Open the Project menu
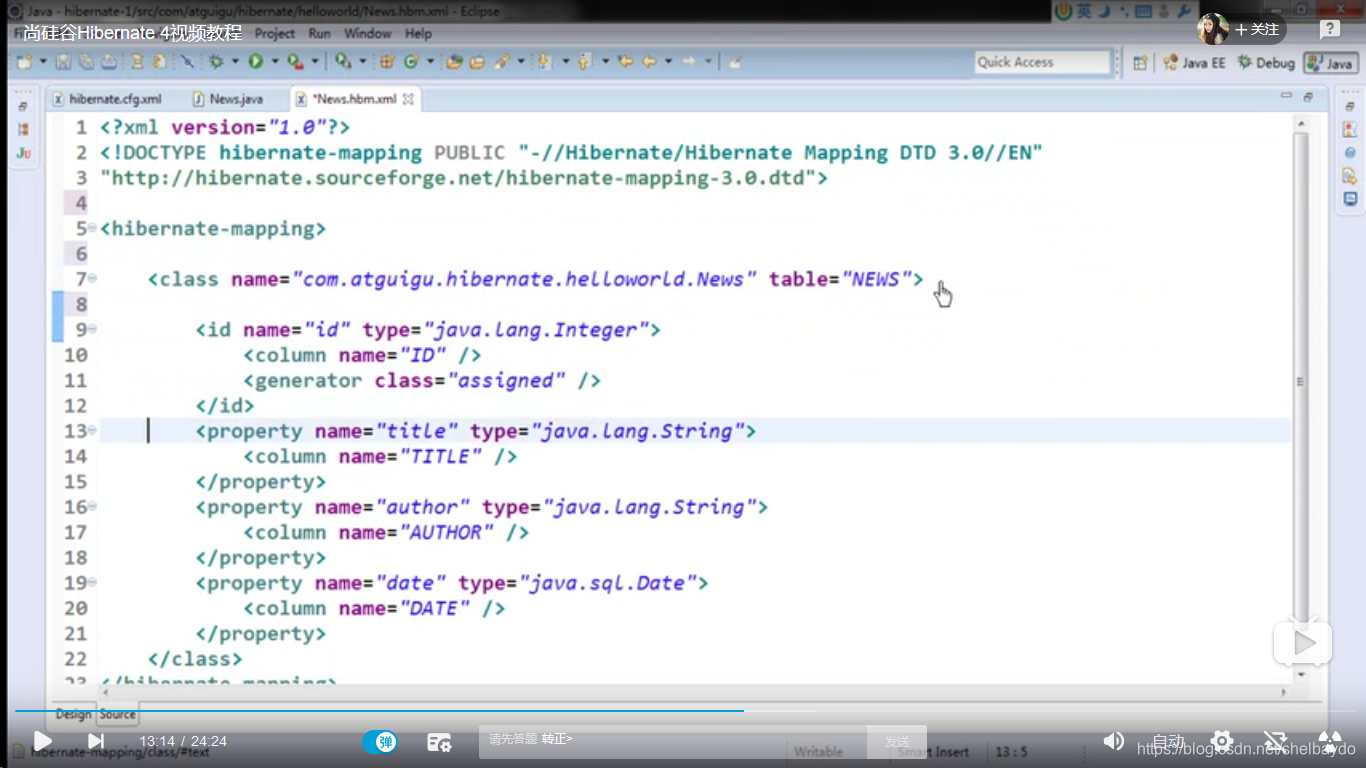 point(275,33)
